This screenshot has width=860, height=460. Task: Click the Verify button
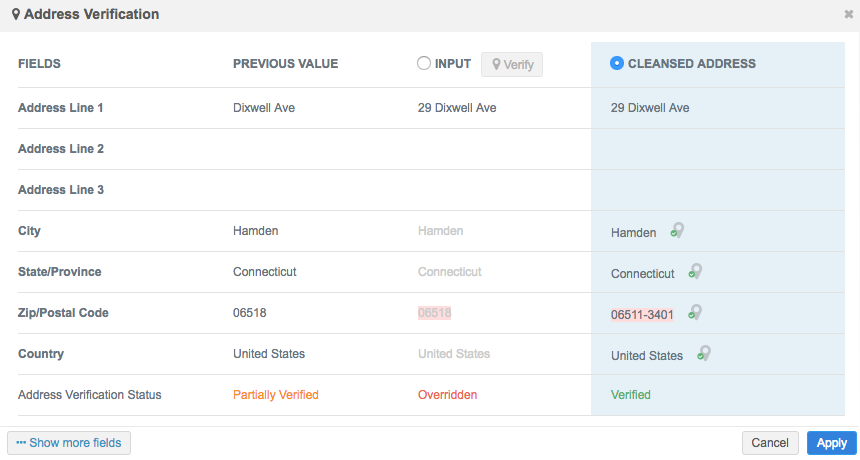pyautogui.click(x=512, y=64)
